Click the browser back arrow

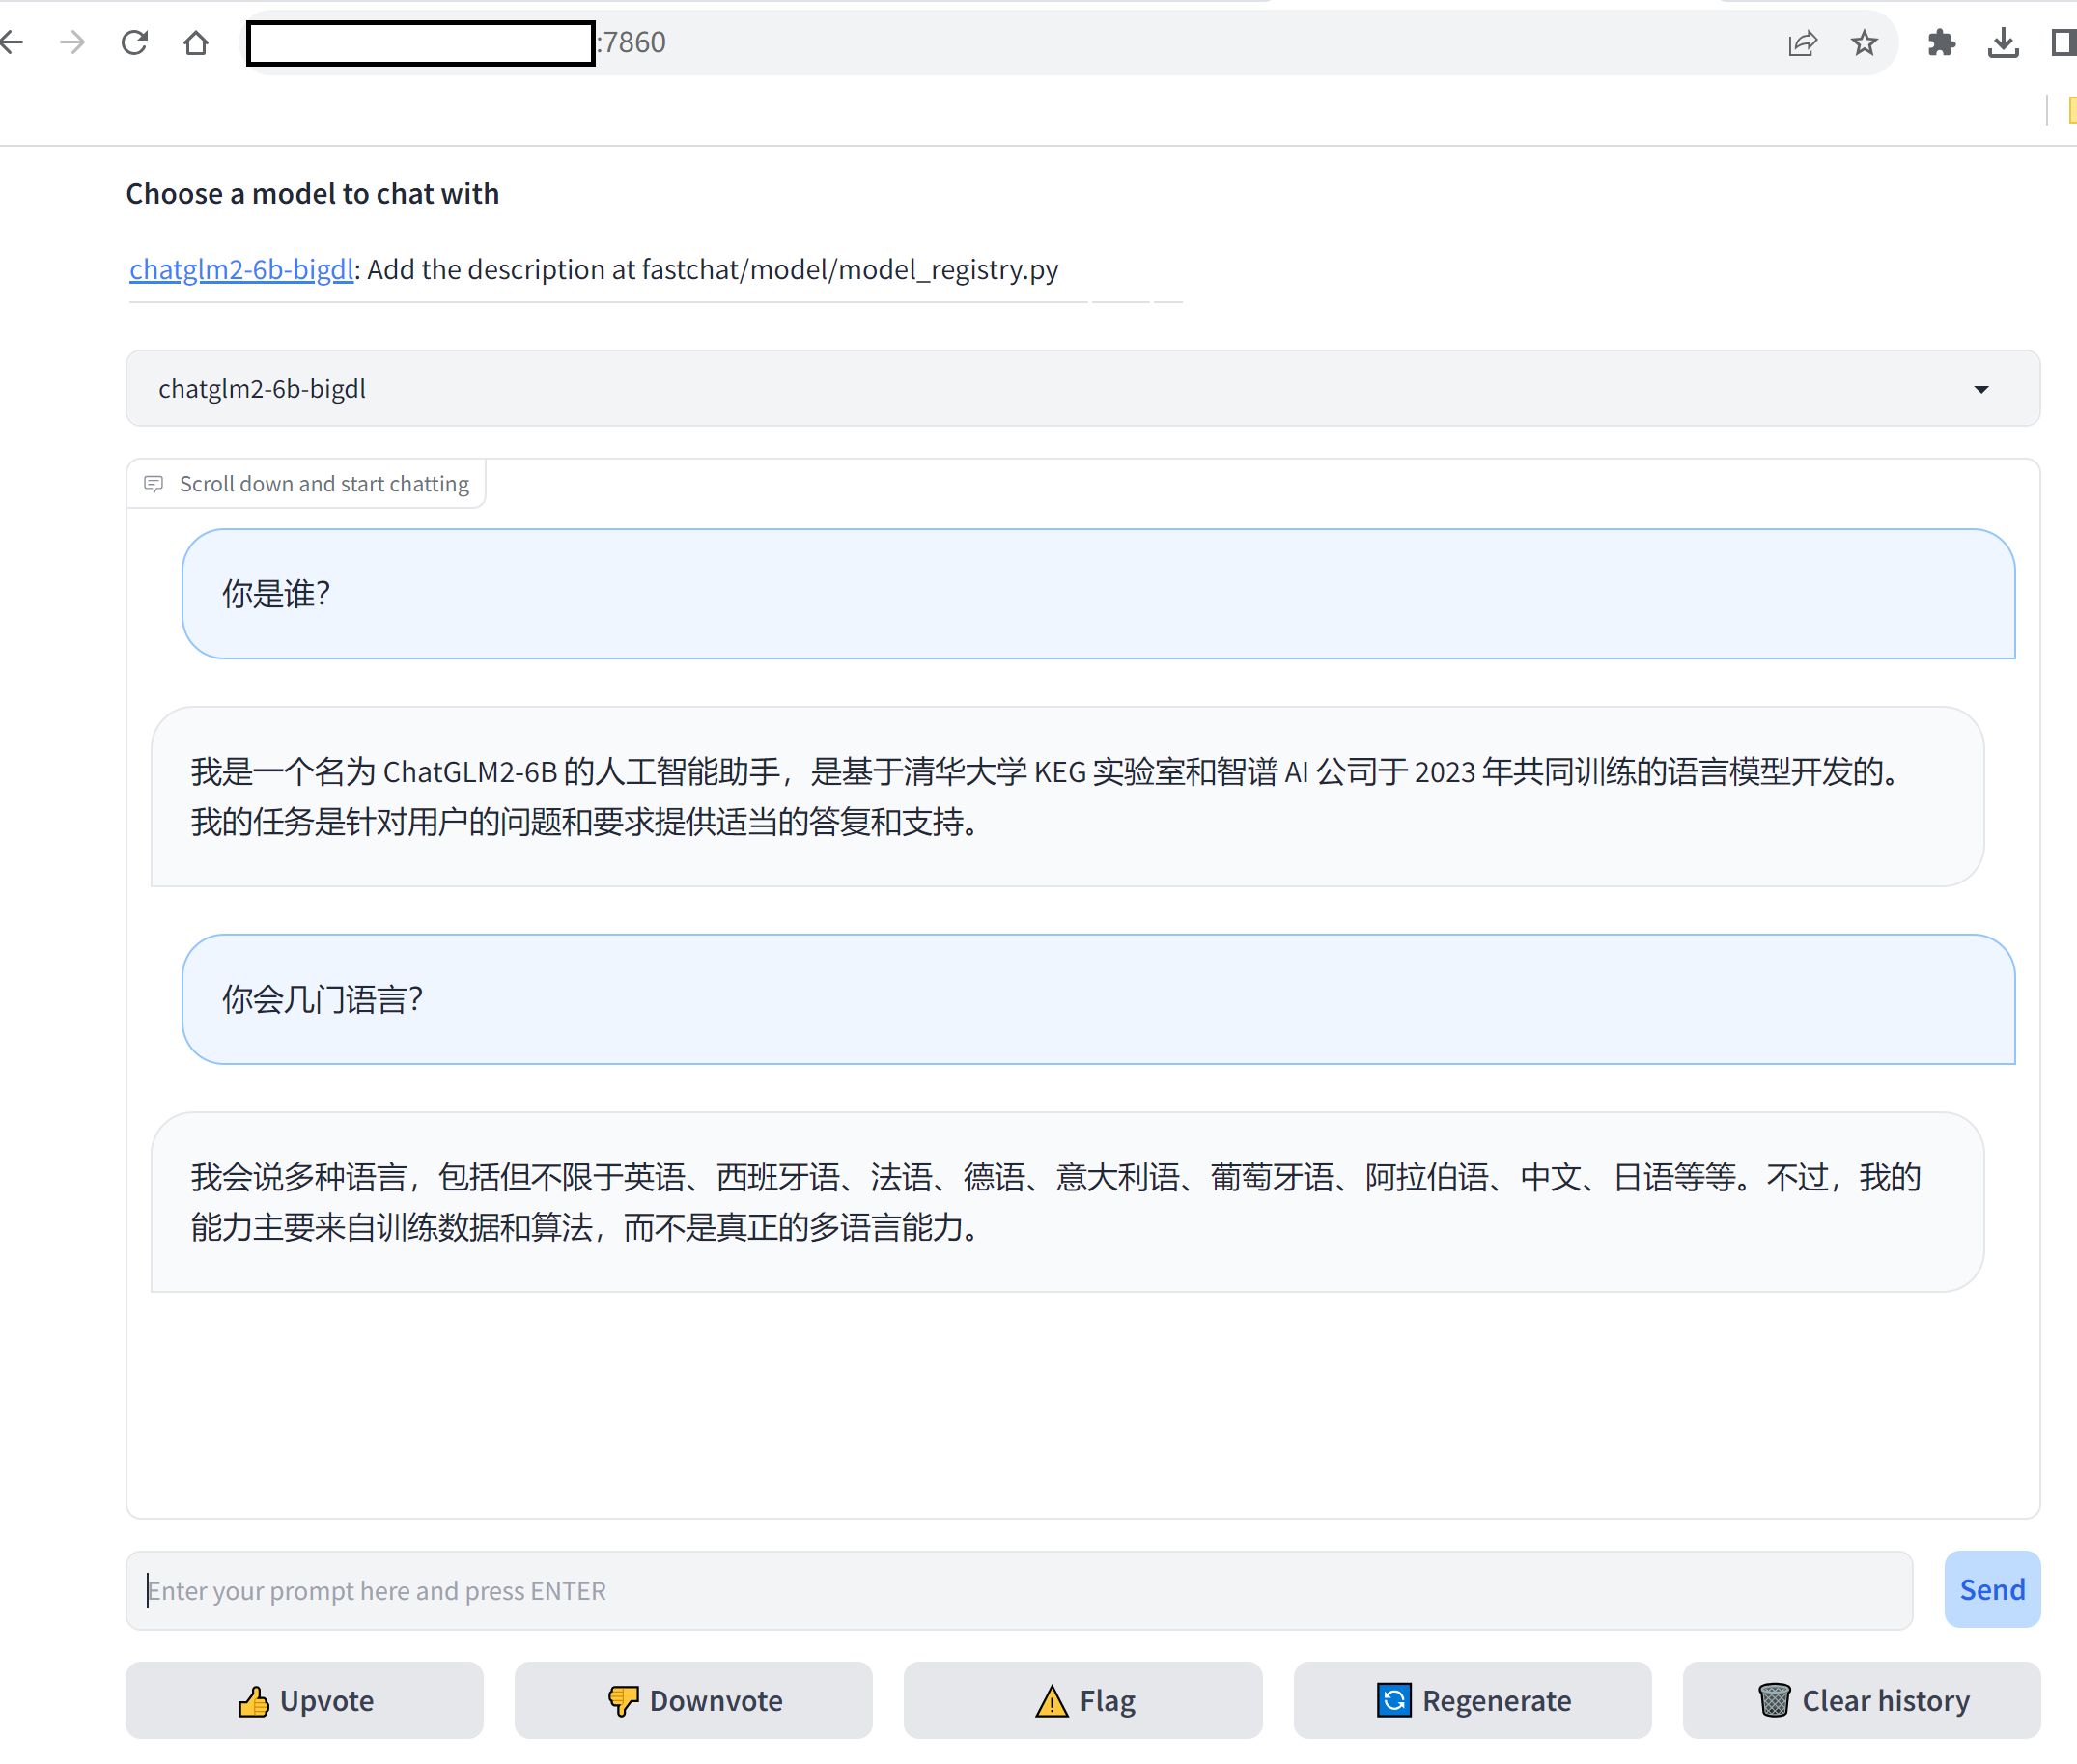12,42
